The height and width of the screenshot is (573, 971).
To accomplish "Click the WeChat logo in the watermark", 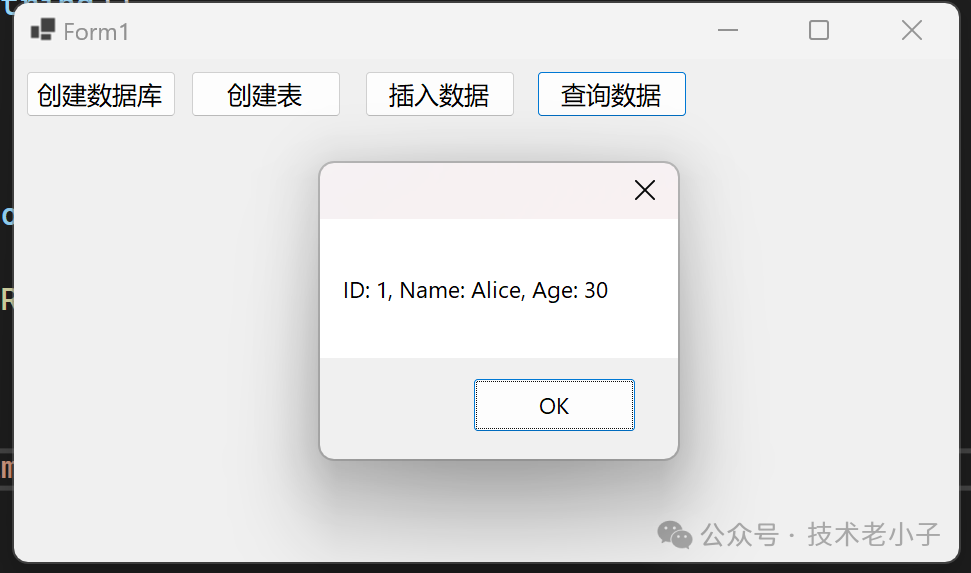I will [x=674, y=535].
